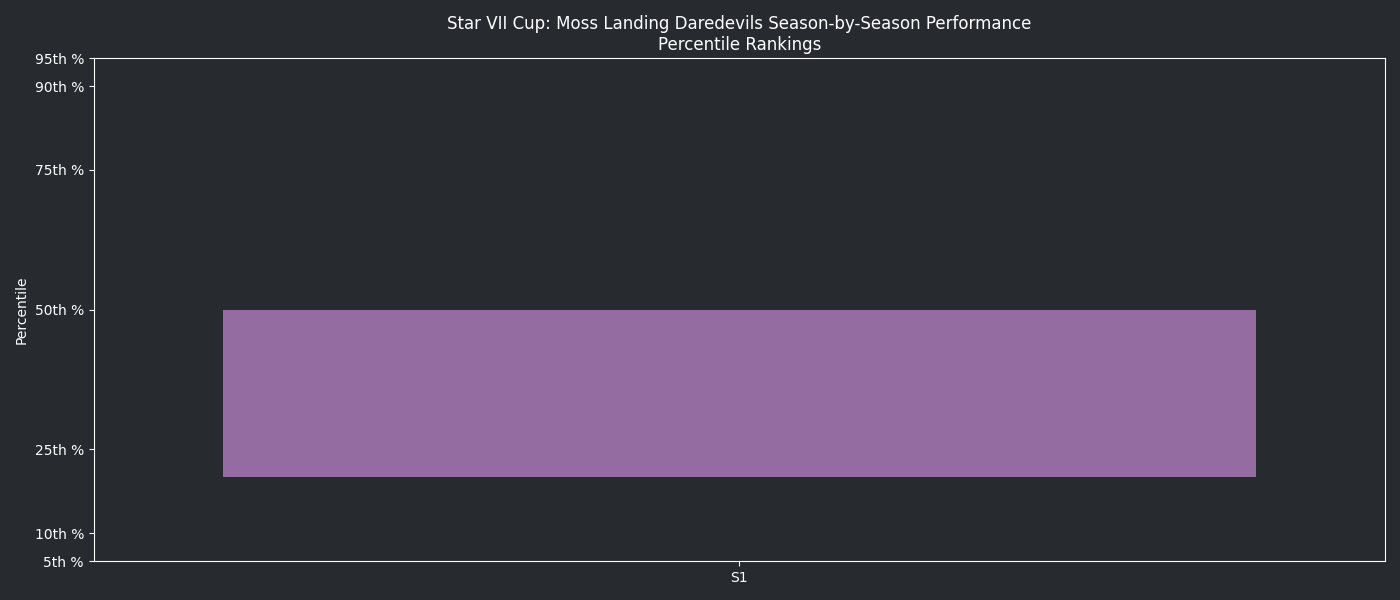Select "Moss Landing Daredevils" in the title
Viewport: 1400px width, 600px height.
660,23
